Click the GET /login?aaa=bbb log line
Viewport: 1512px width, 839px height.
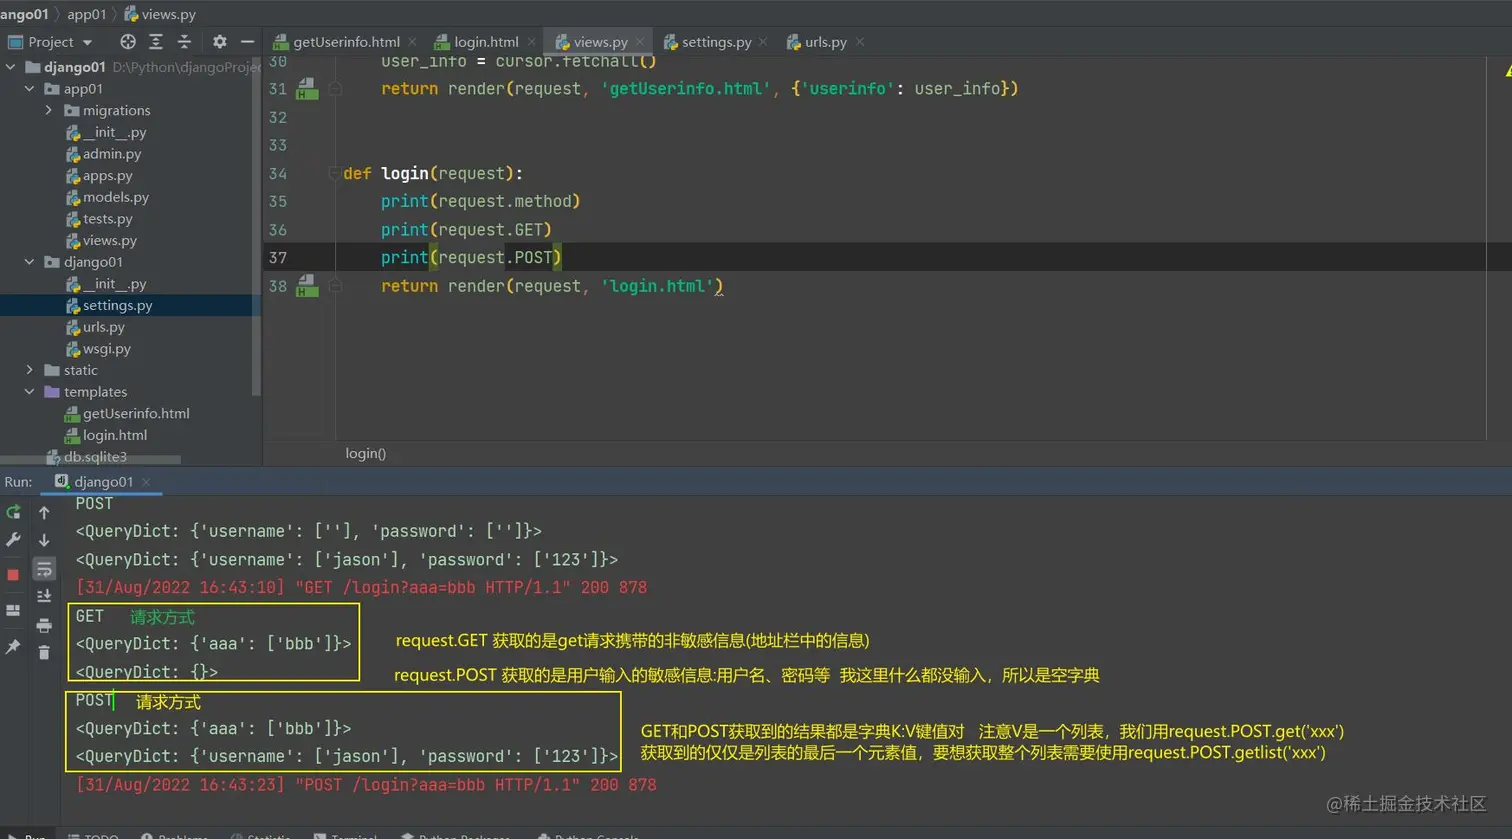(361, 588)
